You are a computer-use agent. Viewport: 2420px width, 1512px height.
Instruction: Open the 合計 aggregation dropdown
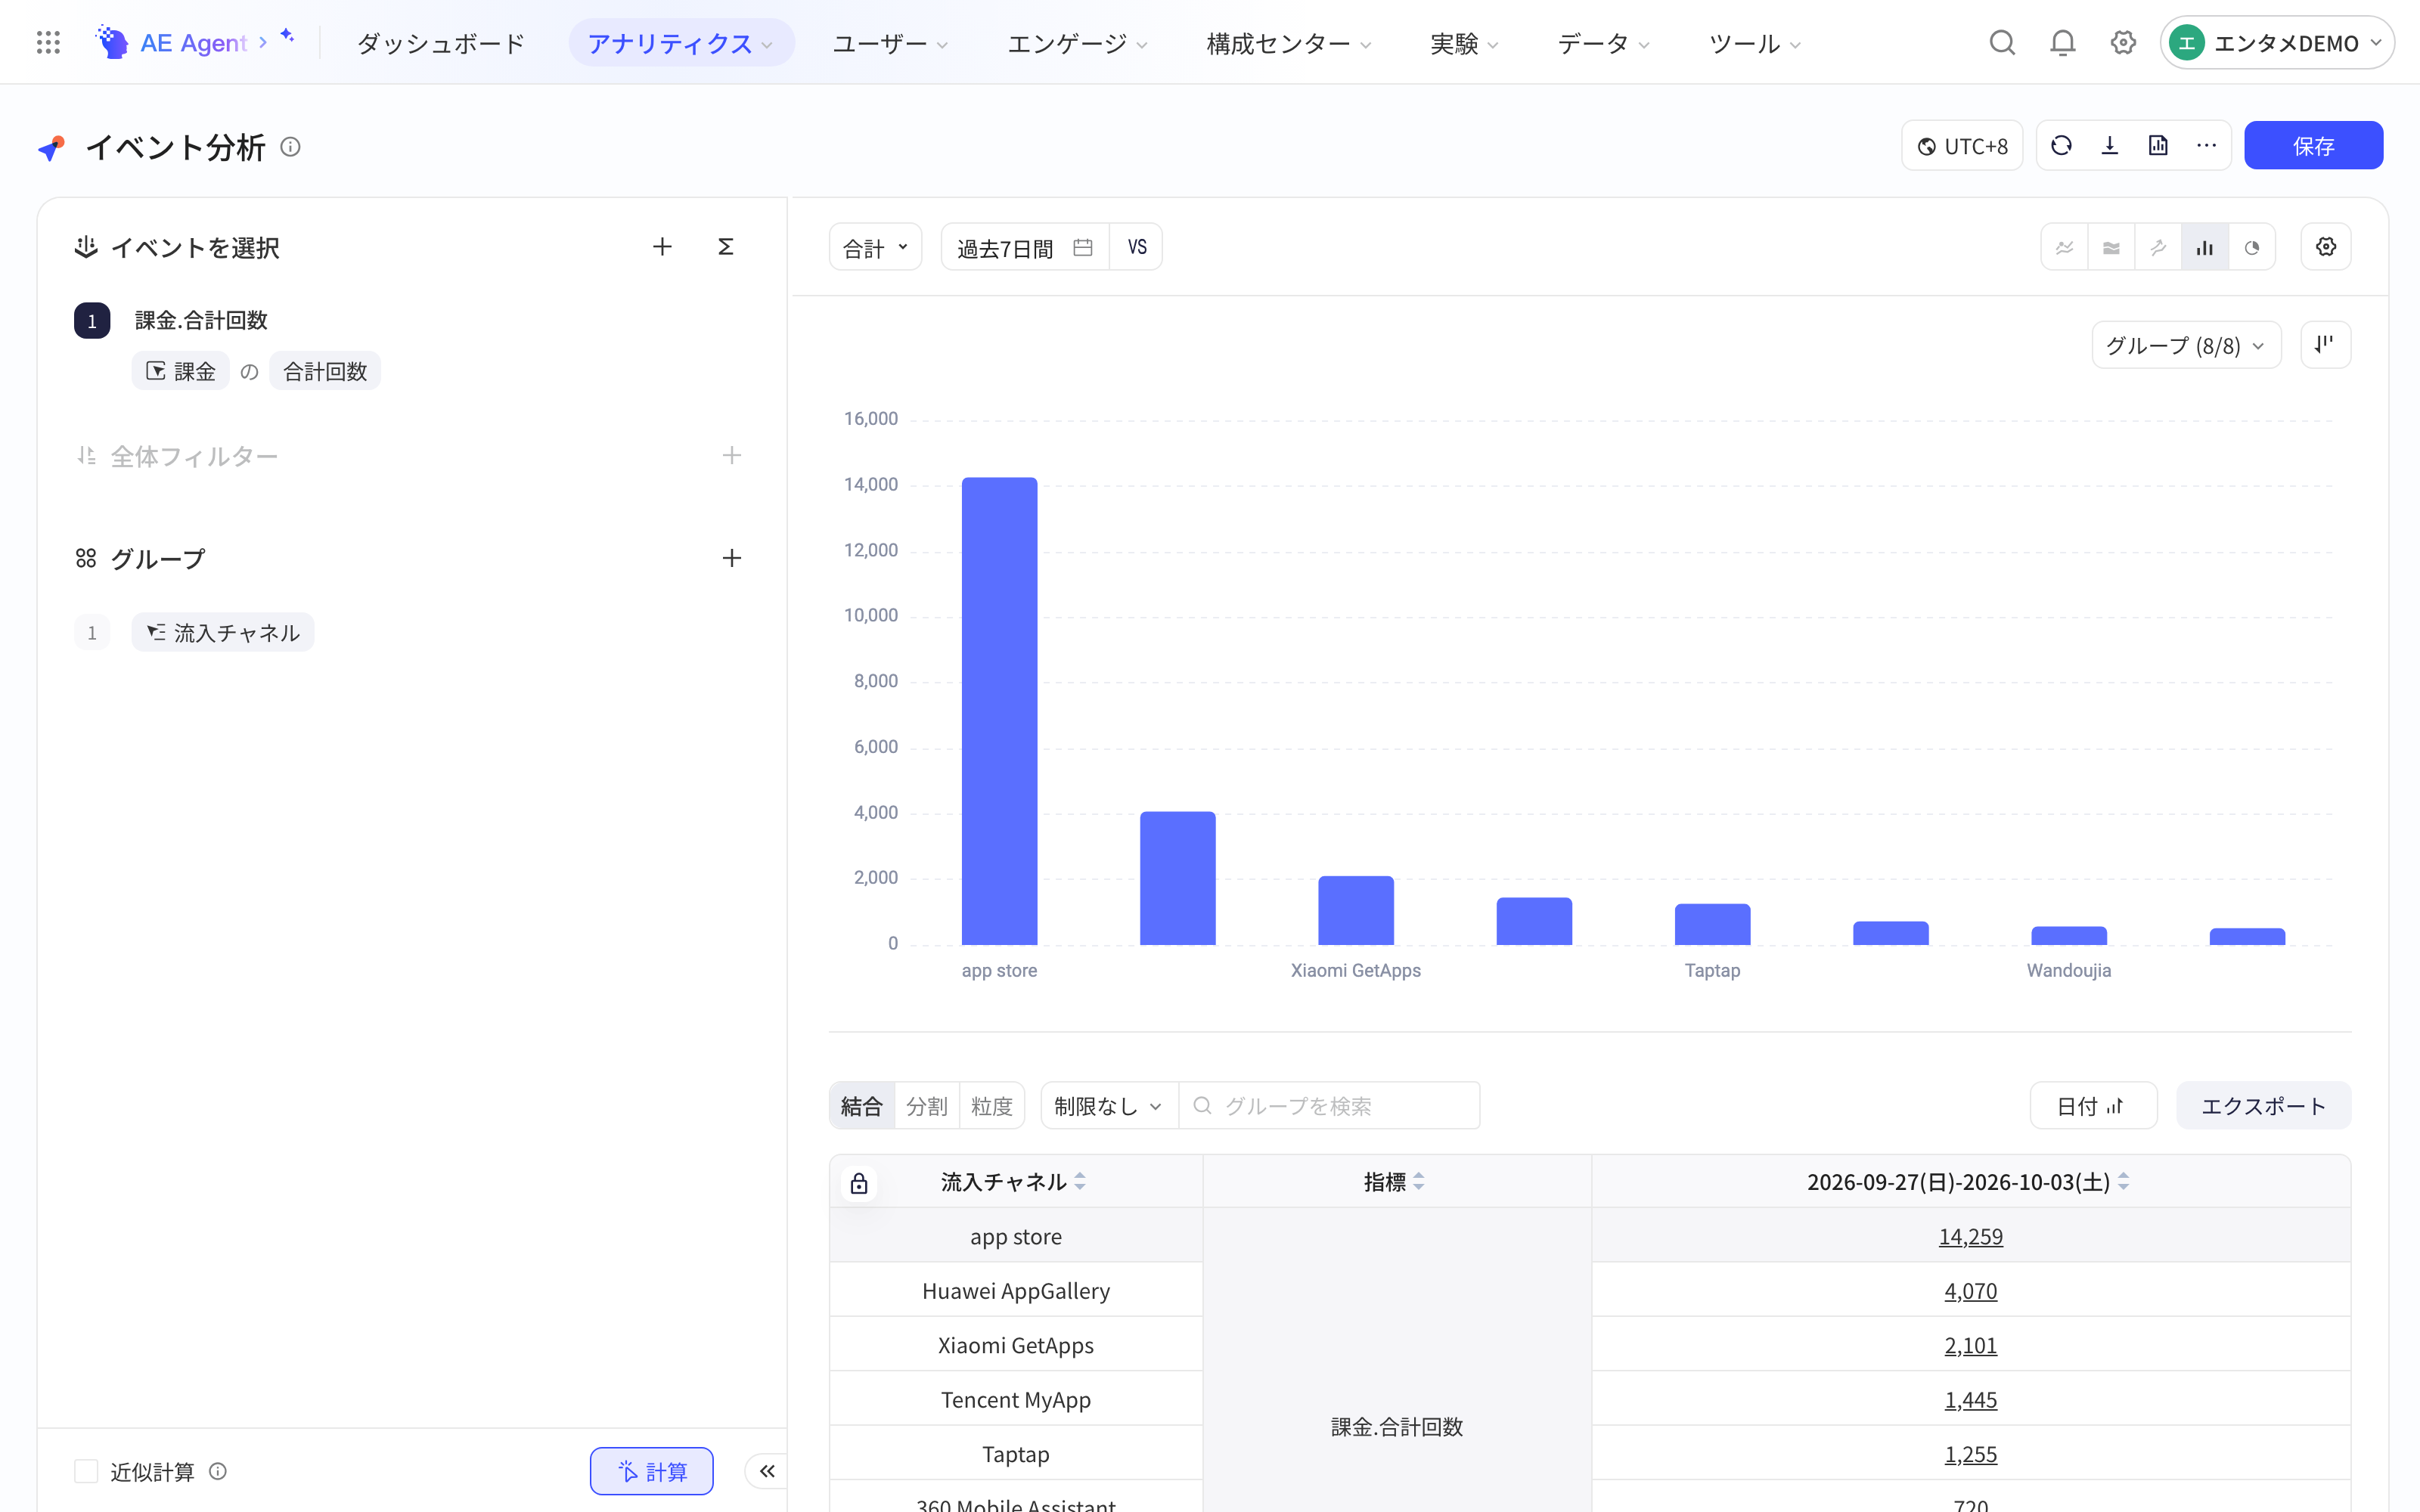(875, 247)
